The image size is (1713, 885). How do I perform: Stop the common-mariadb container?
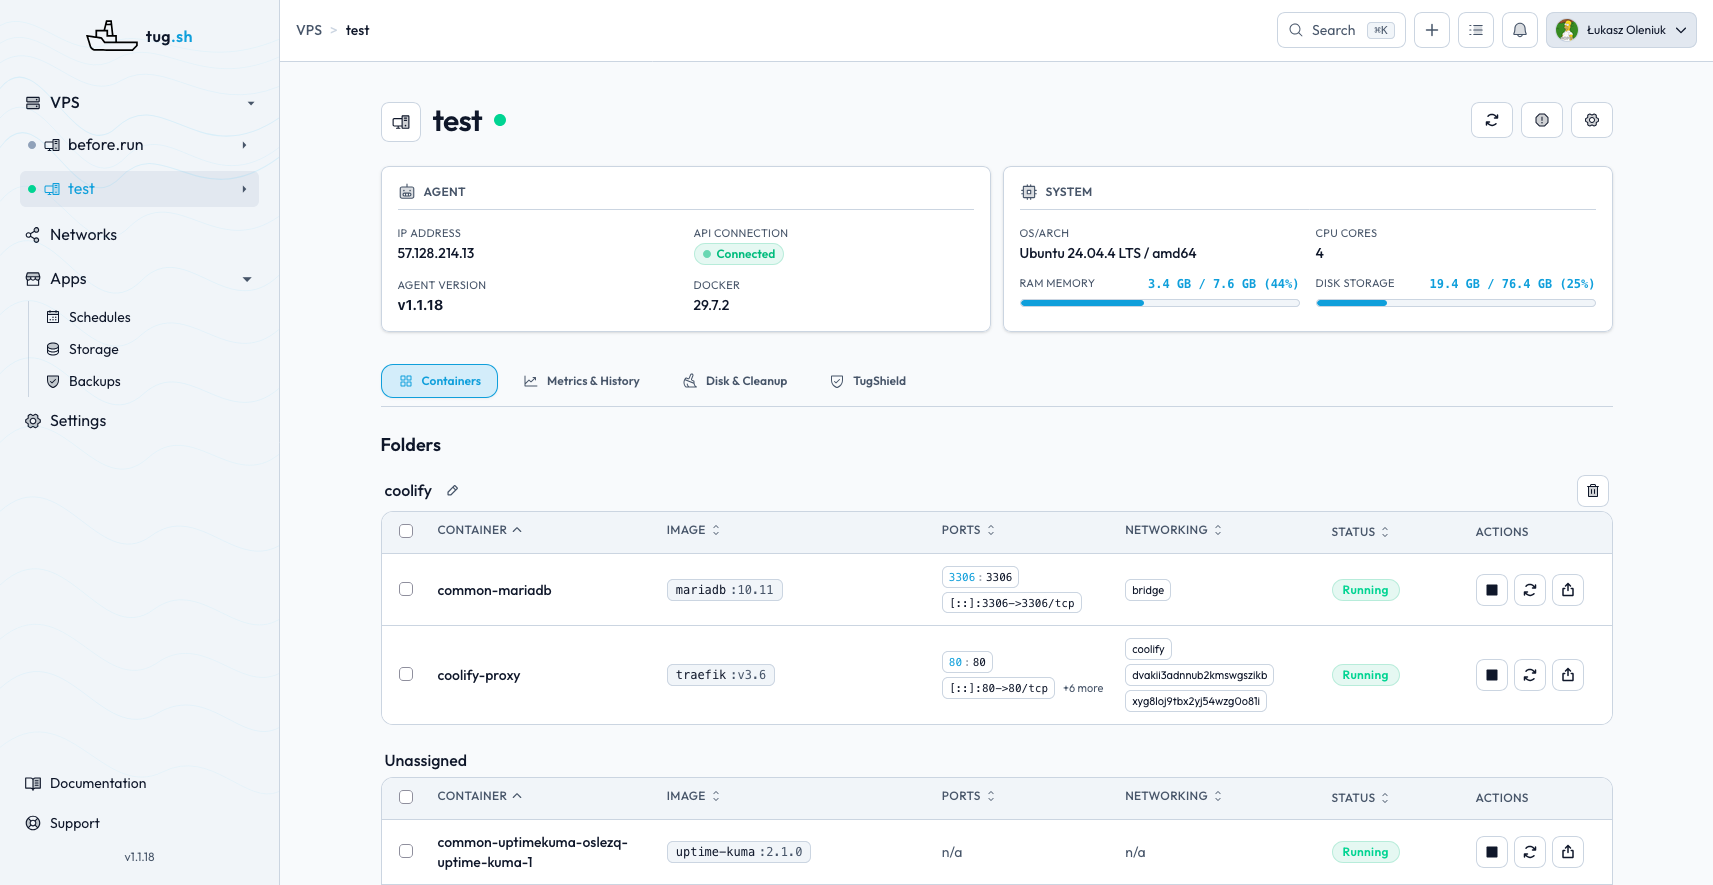(x=1491, y=590)
